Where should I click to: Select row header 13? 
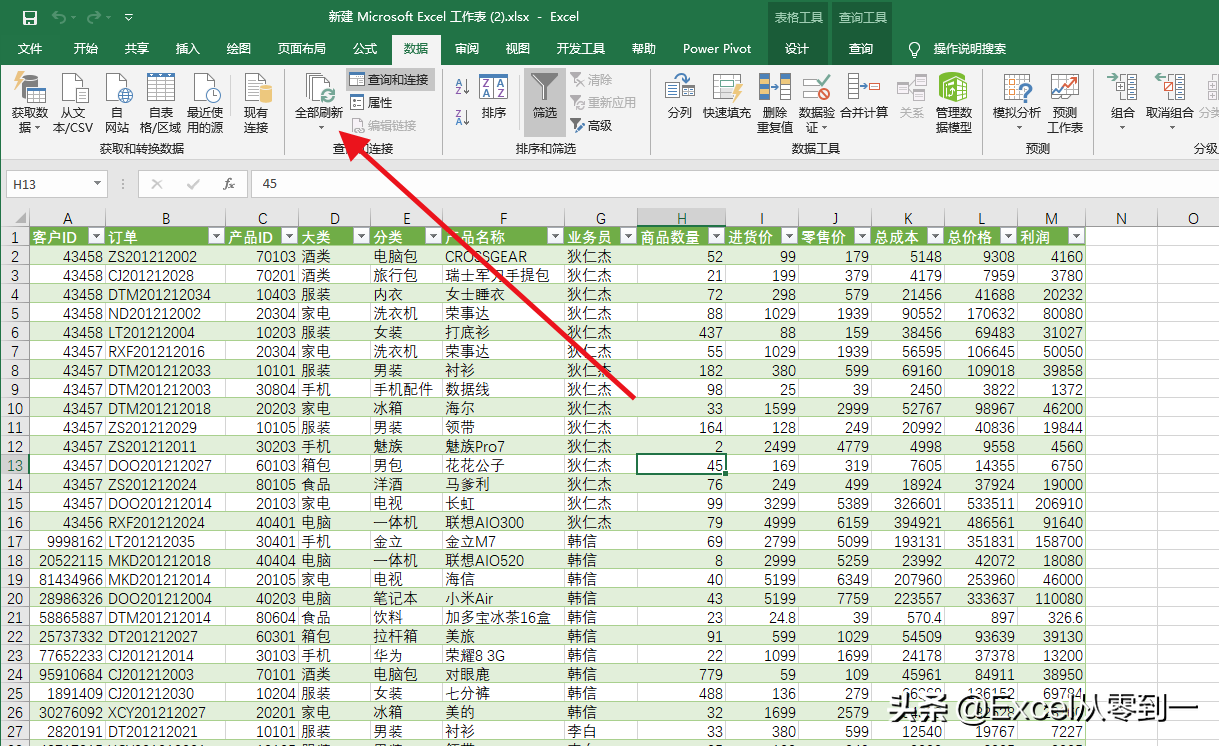(15, 465)
